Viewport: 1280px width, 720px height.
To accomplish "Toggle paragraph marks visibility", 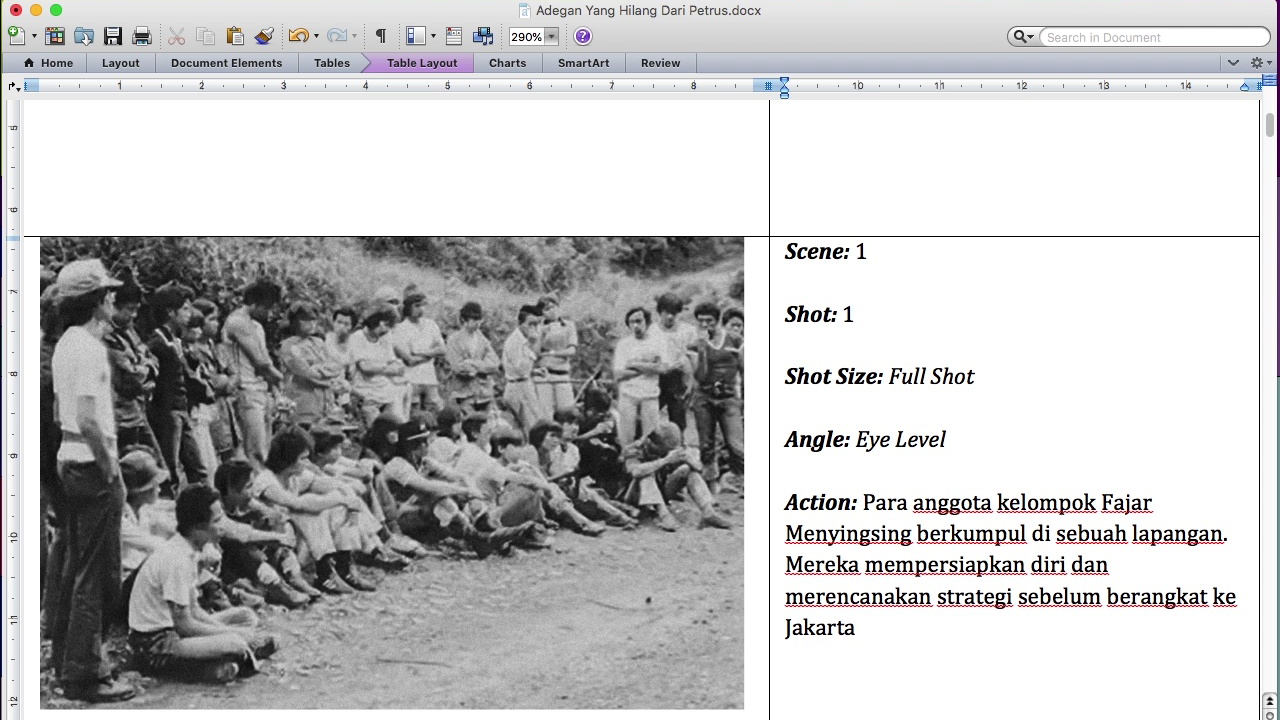I will 380,36.
